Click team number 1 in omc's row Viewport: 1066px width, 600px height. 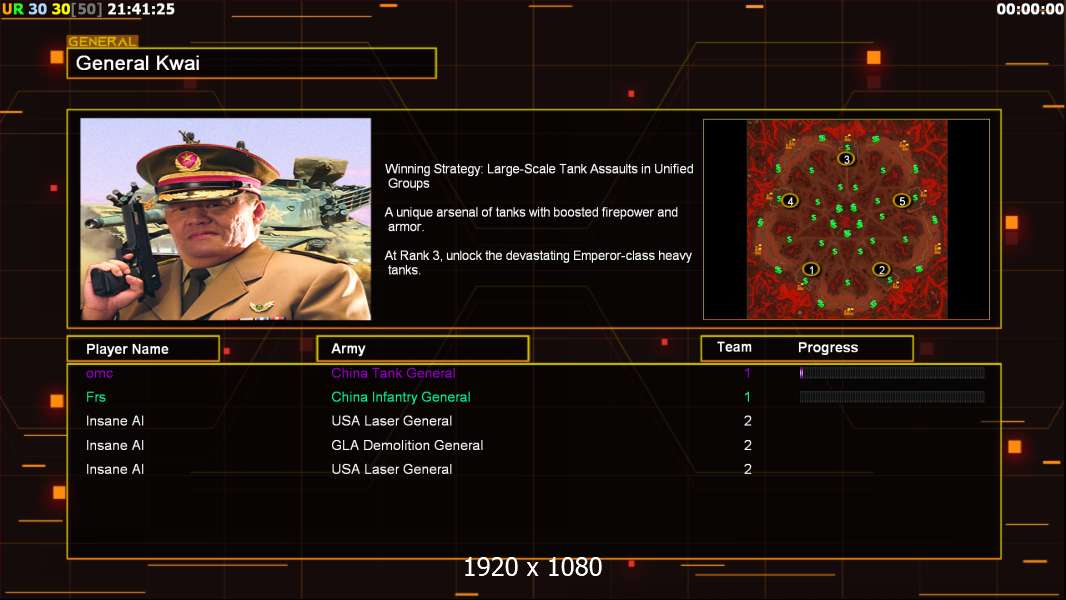point(747,372)
